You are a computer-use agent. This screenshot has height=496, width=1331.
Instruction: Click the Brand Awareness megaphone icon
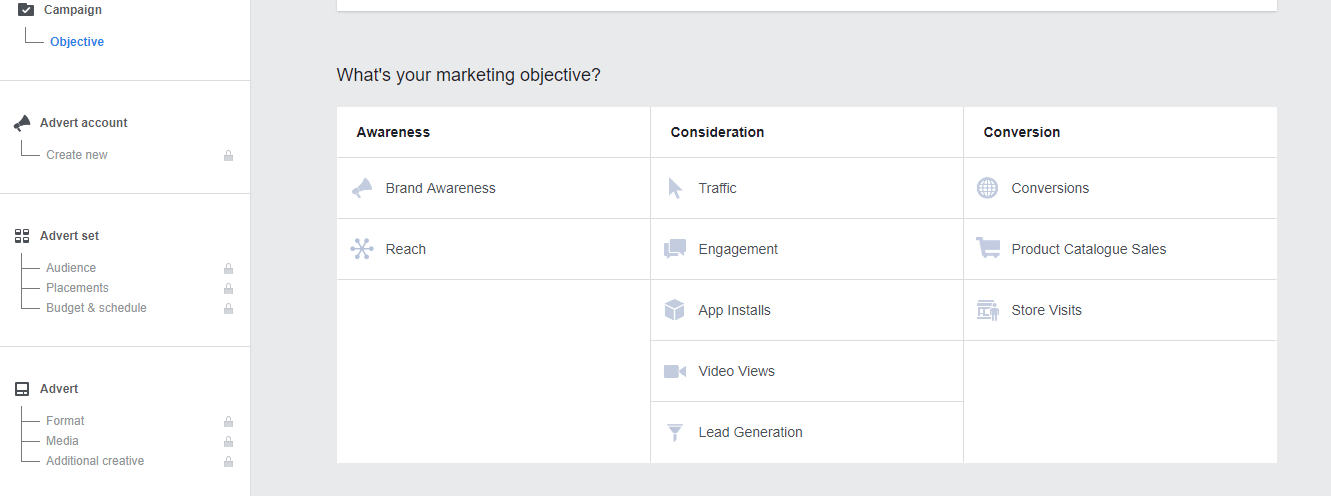pos(362,188)
